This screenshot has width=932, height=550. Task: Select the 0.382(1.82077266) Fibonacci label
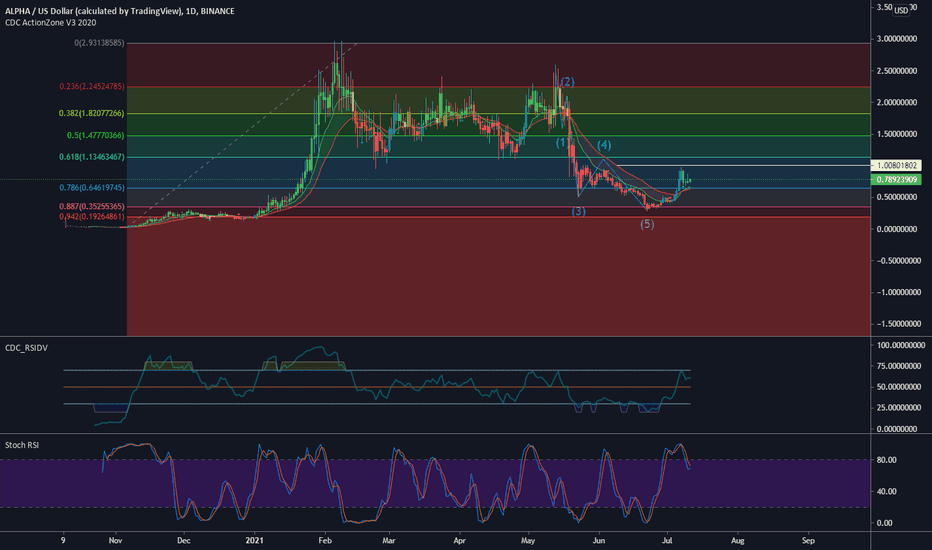[x=92, y=113]
